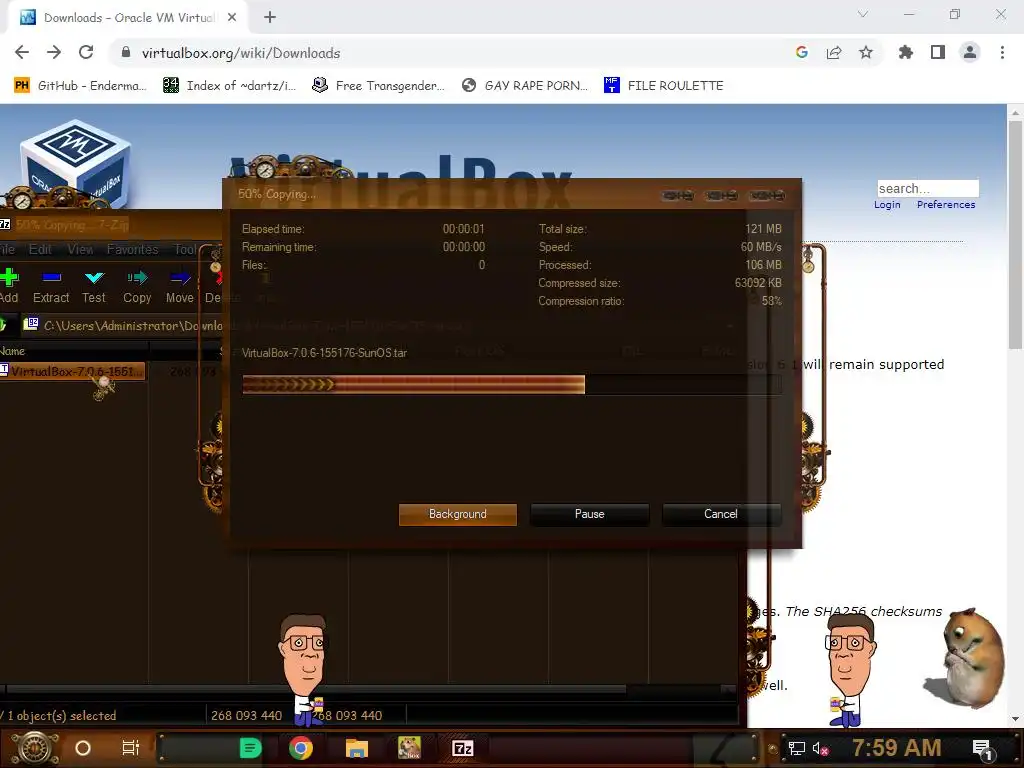The image size is (1024, 768).
Task: Open the Chrome extensions puzzle icon
Action: coord(906,52)
